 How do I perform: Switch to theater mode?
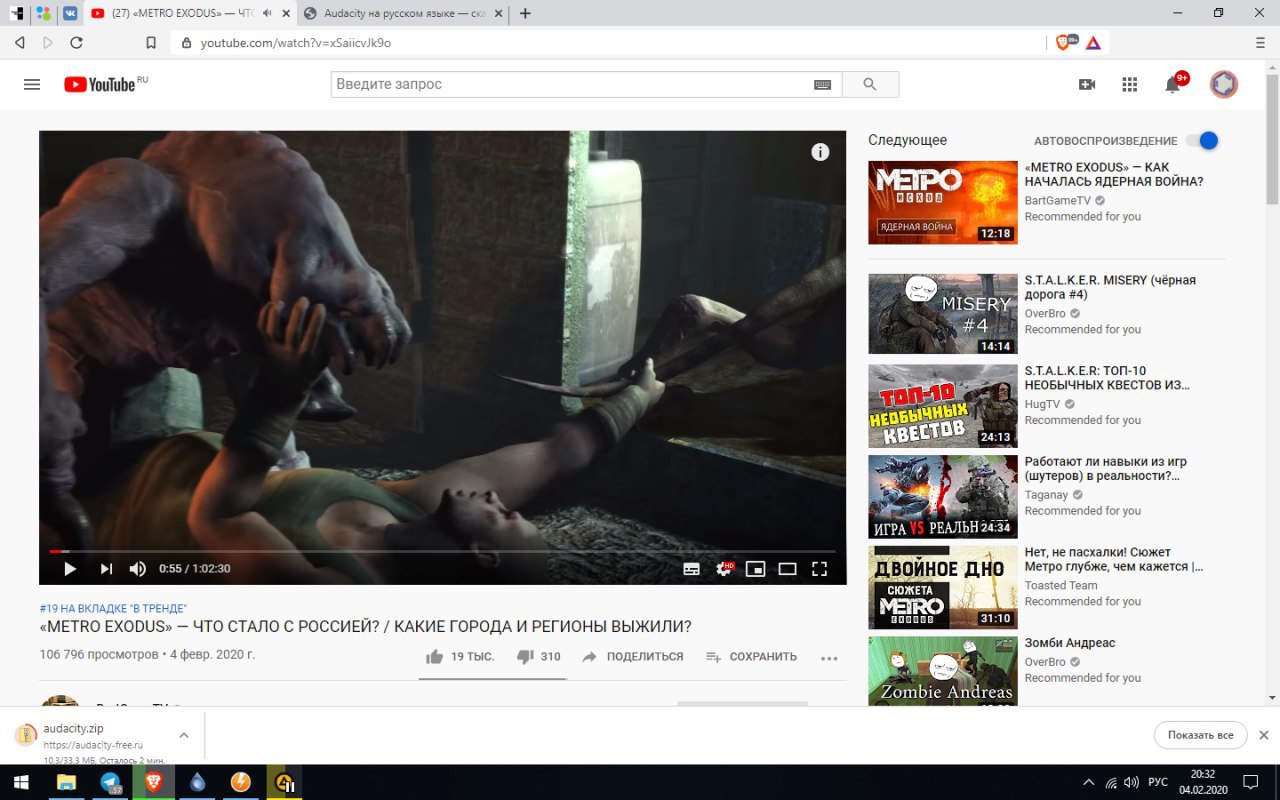coord(788,569)
